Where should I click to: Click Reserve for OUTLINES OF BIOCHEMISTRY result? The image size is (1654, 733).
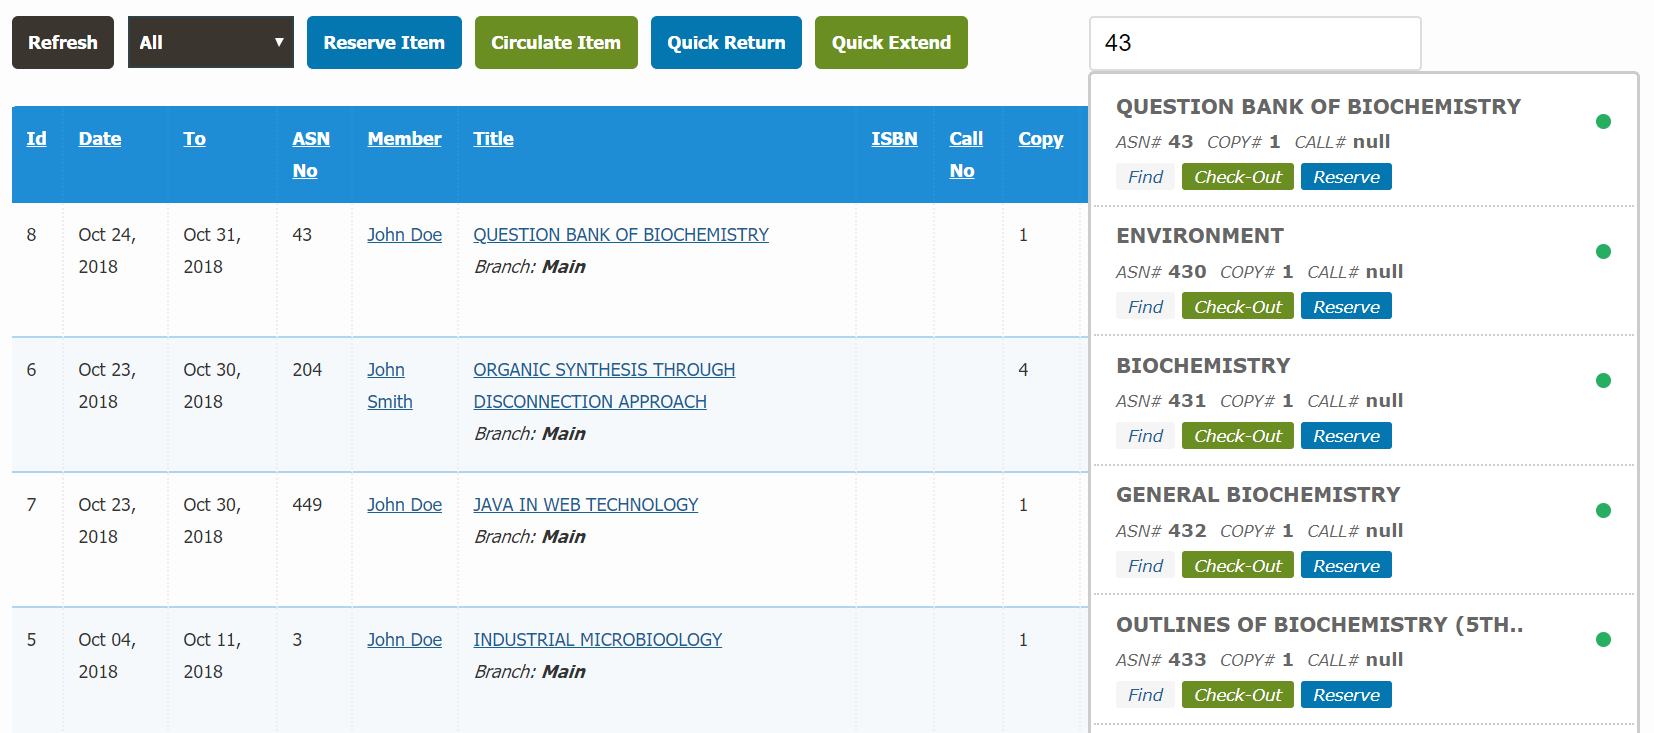(x=1346, y=695)
